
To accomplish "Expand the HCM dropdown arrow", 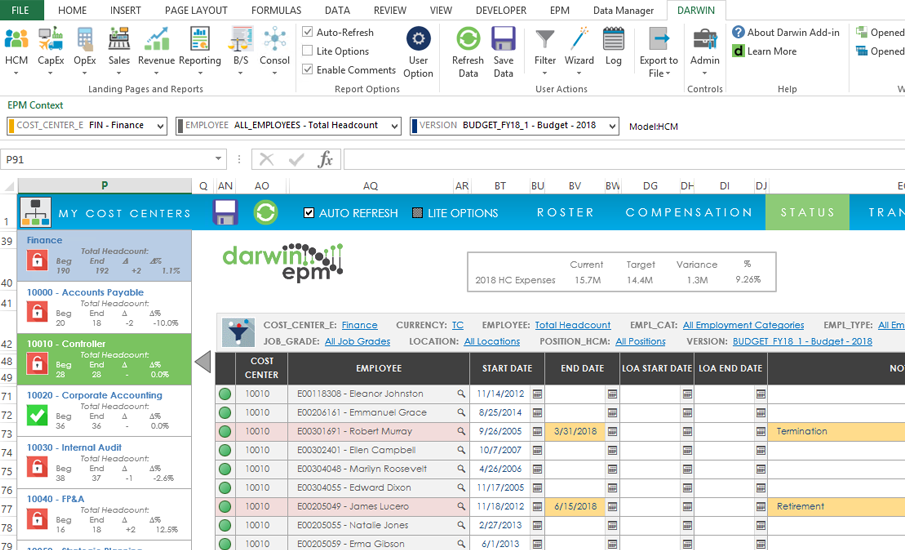I will 16,73.
